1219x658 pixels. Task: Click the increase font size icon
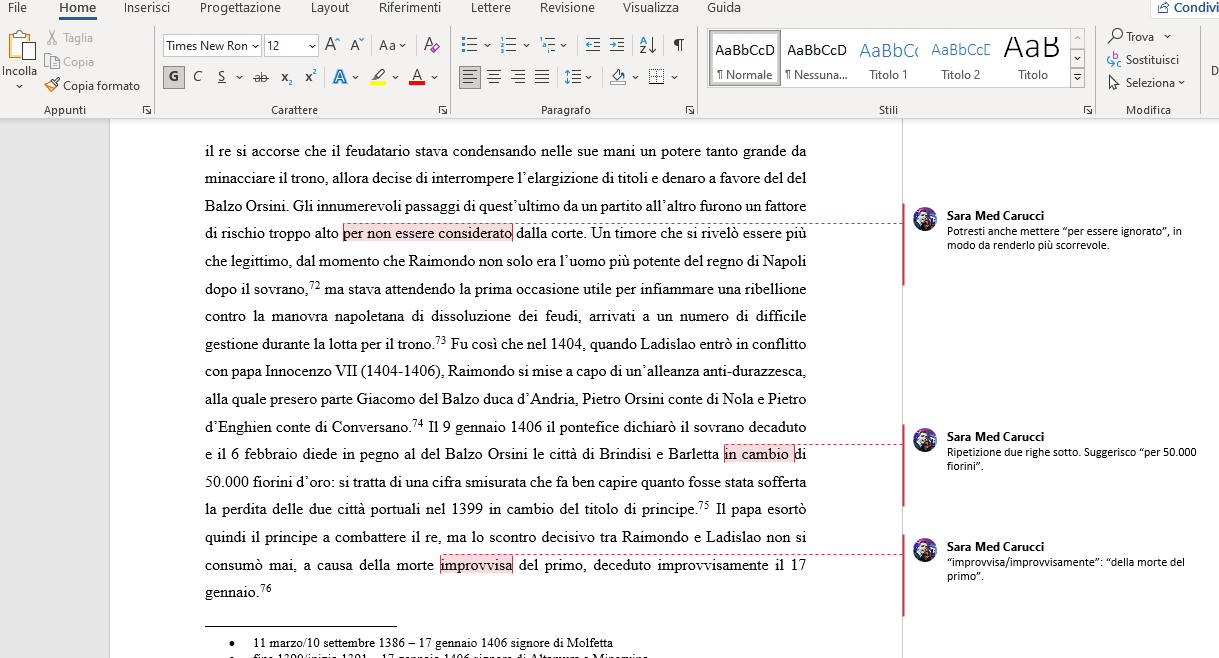tap(333, 45)
